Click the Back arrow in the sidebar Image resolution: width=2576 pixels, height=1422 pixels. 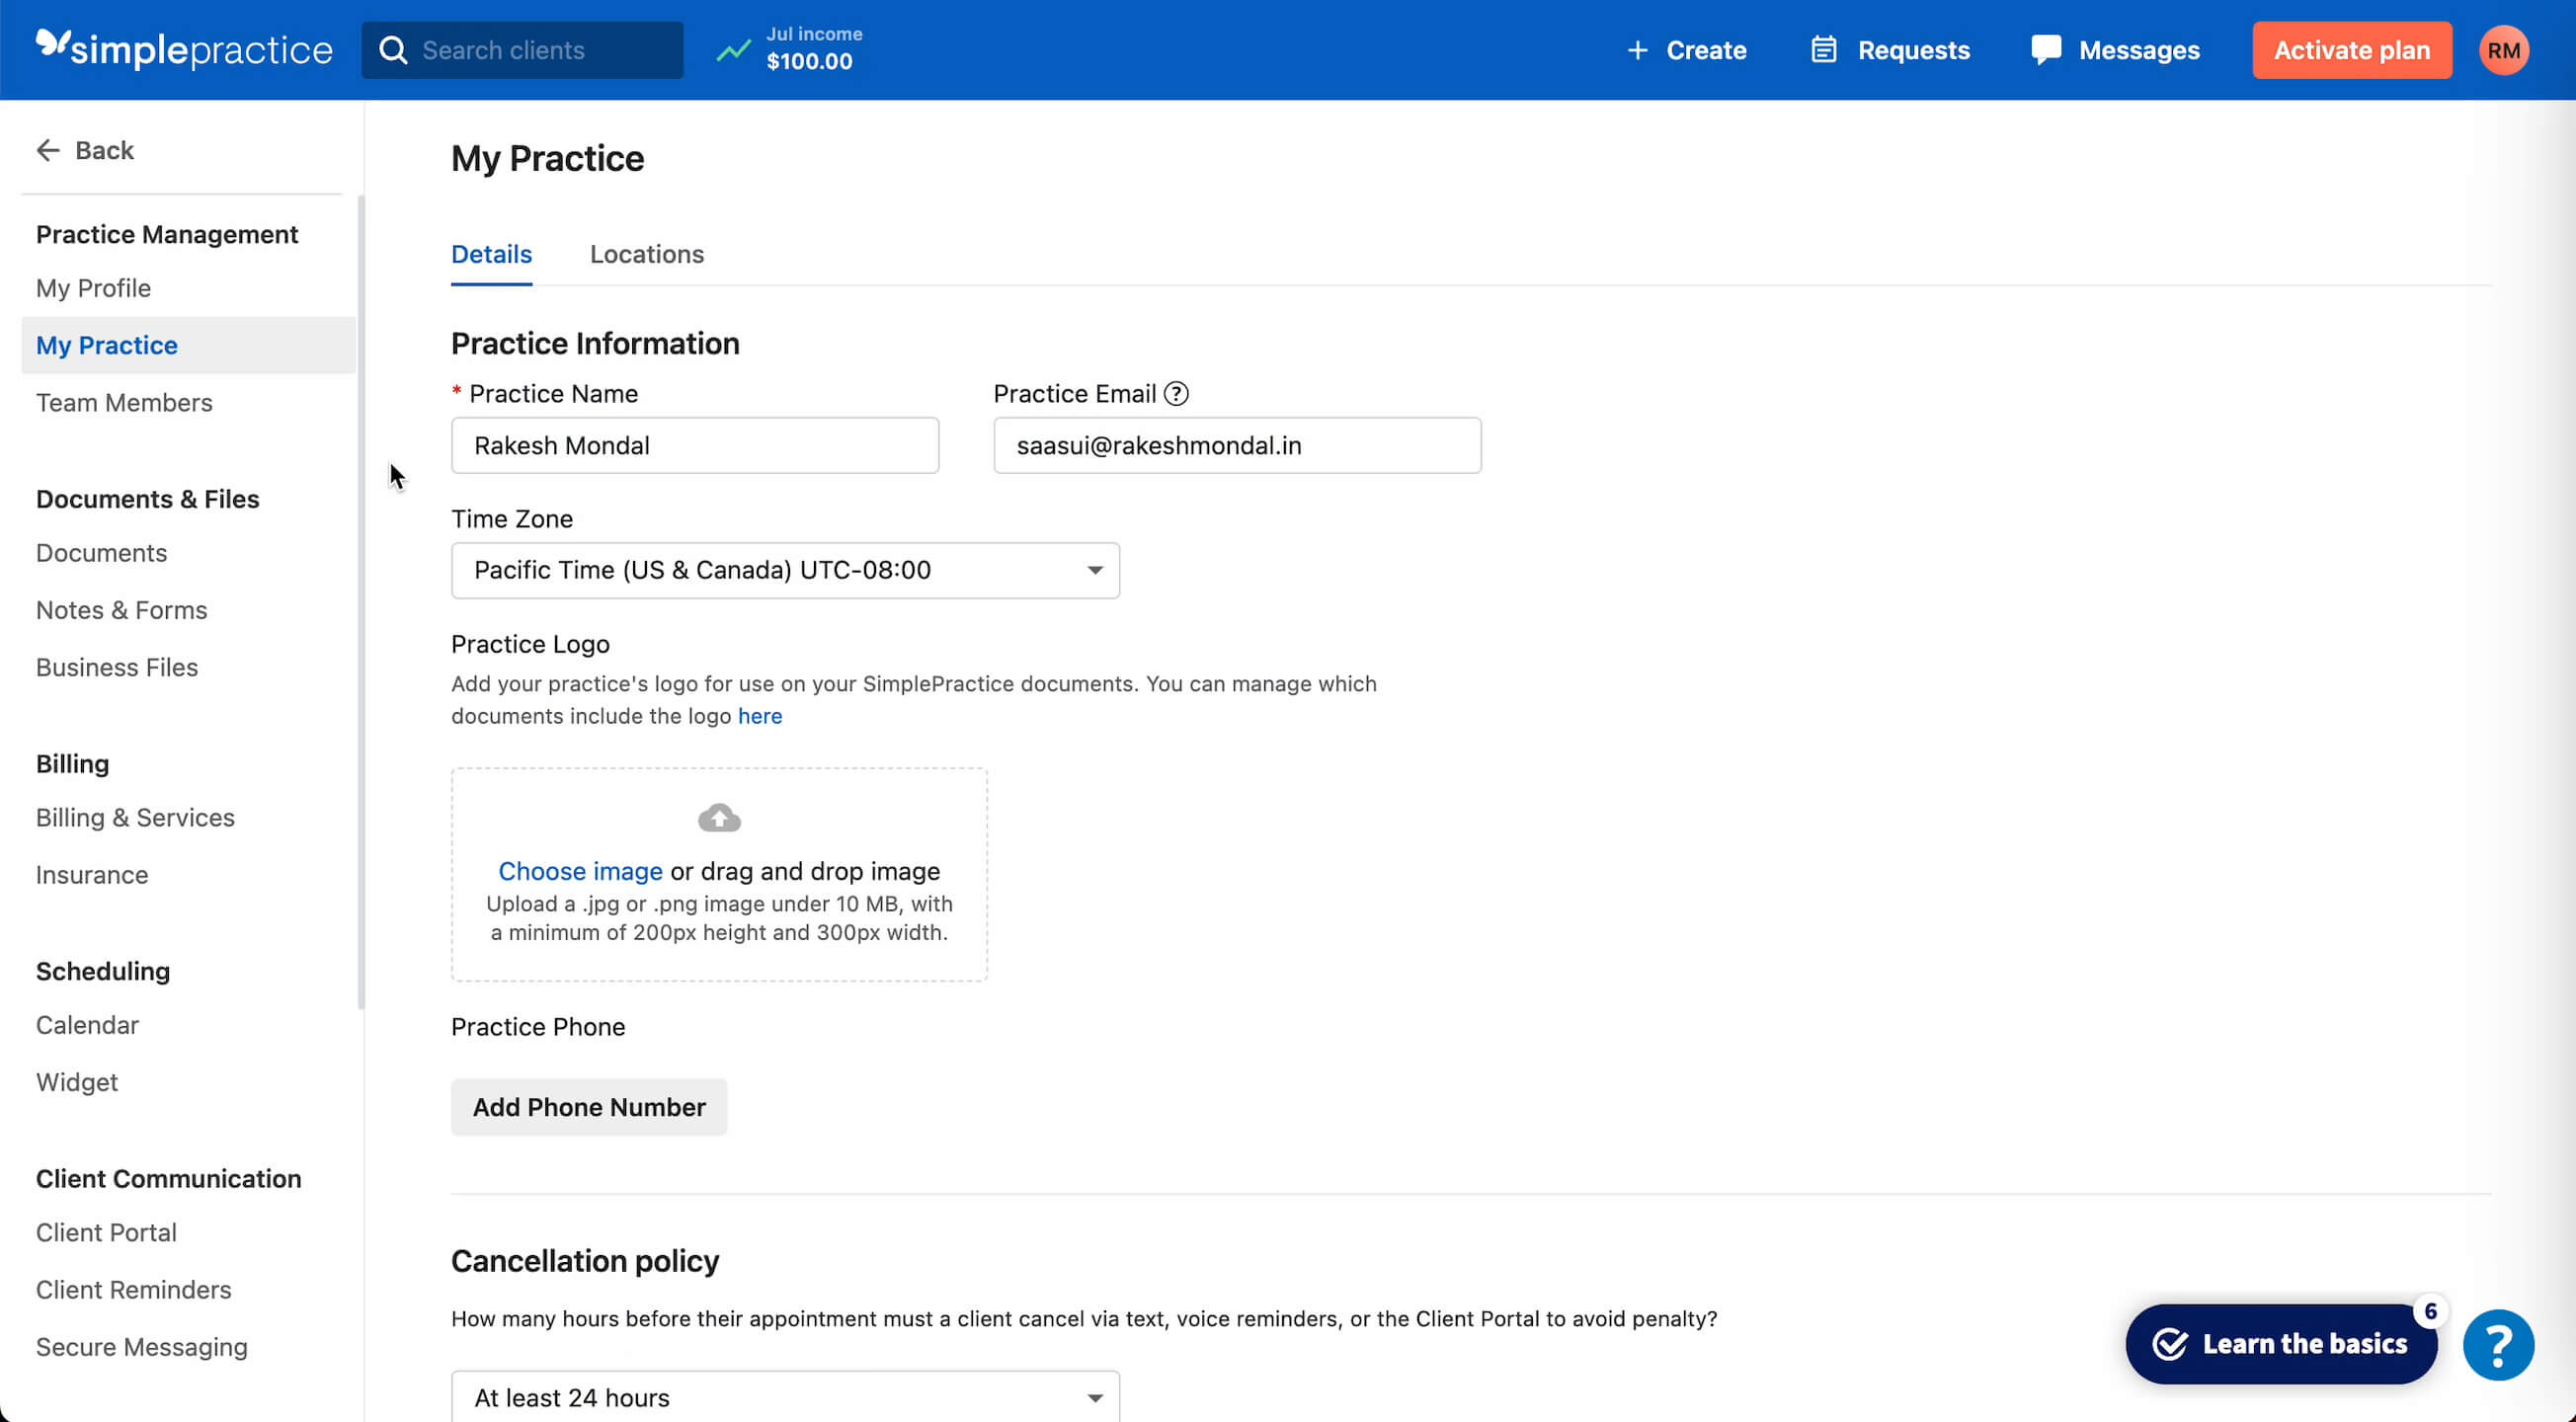click(x=48, y=150)
